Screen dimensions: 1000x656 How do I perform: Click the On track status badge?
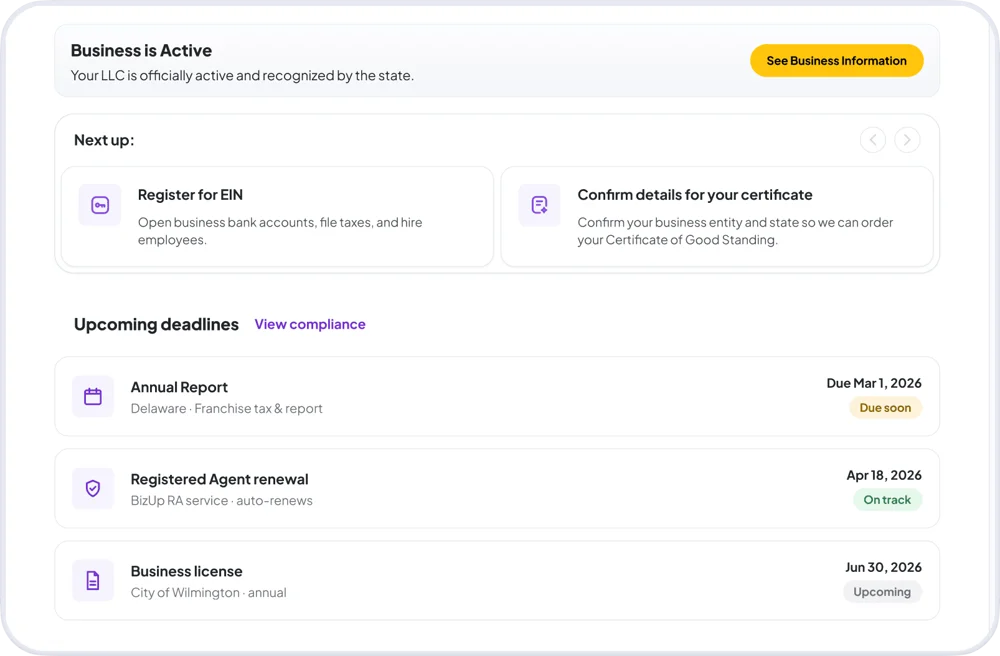(887, 500)
